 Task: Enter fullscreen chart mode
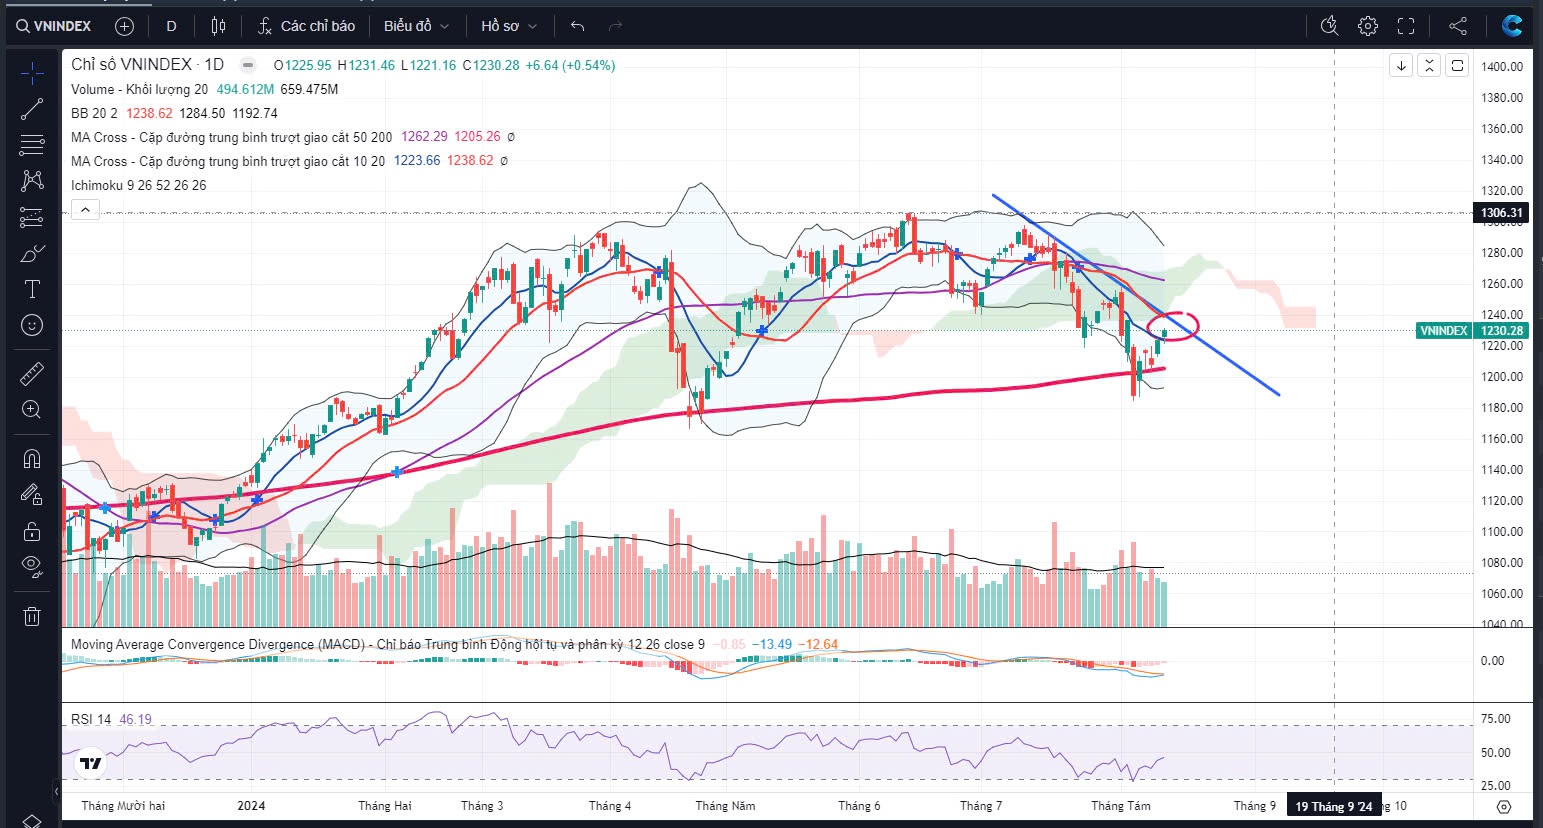(x=1406, y=26)
